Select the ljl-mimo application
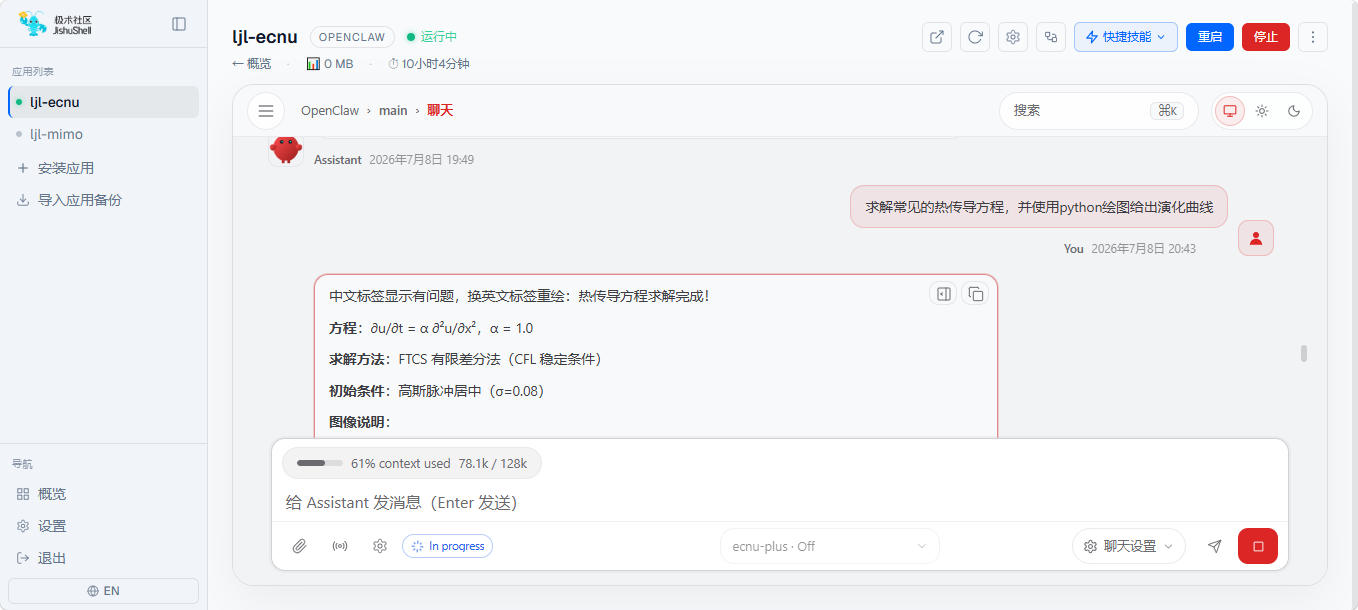Screen dimensions: 1358x610 [x=104, y=134]
